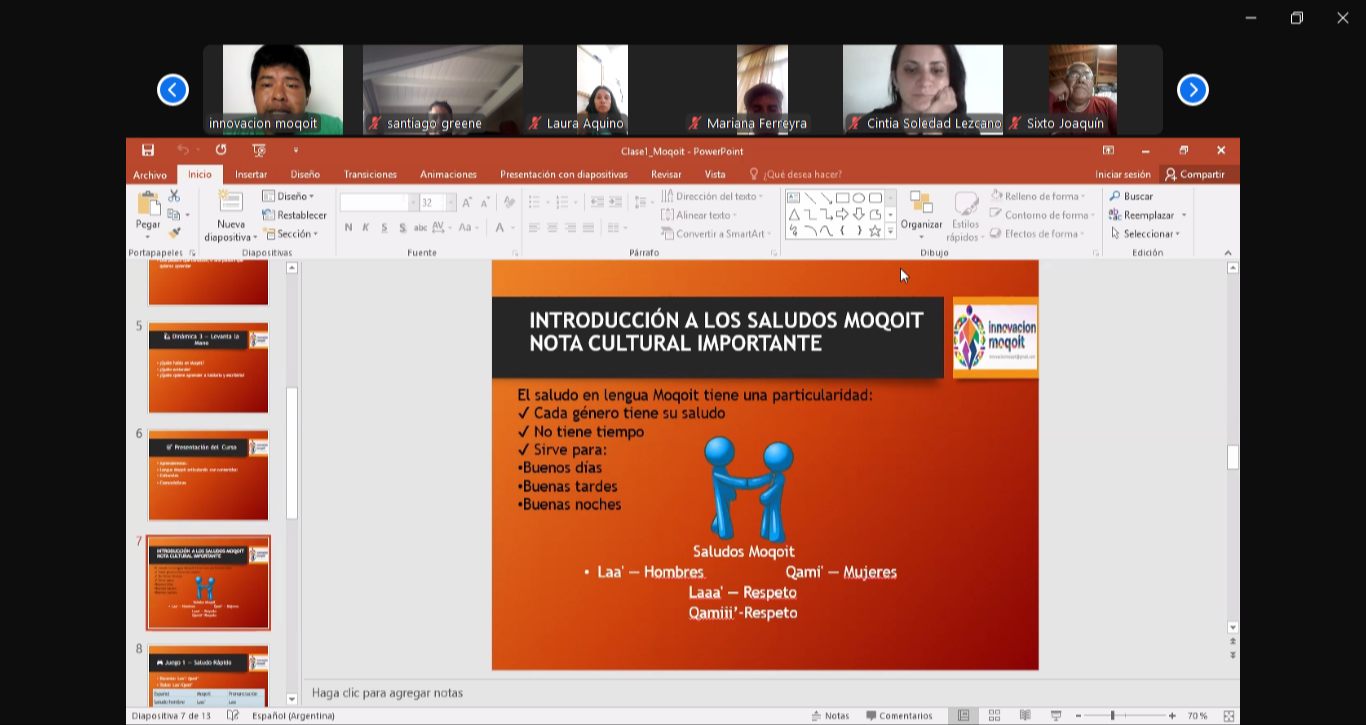Open the font size dropdown

point(450,203)
